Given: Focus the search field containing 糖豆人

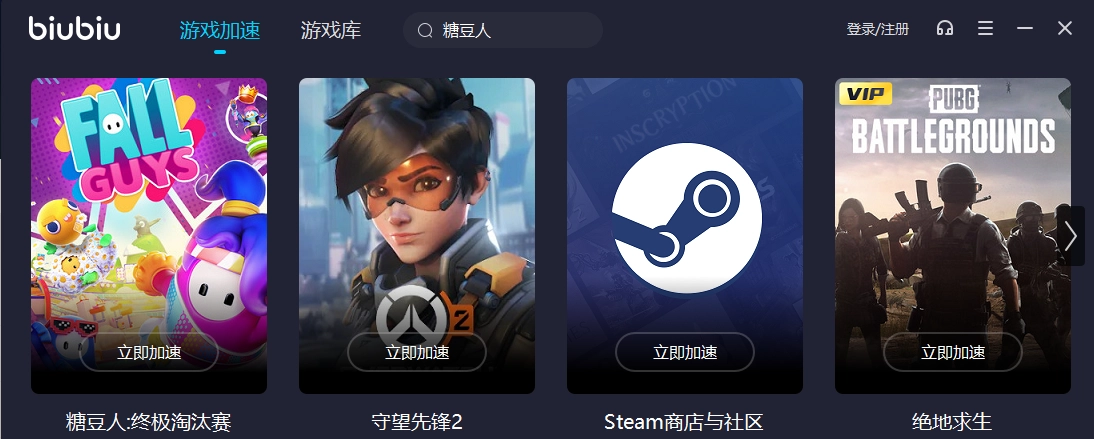Looking at the screenshot, I should (503, 30).
